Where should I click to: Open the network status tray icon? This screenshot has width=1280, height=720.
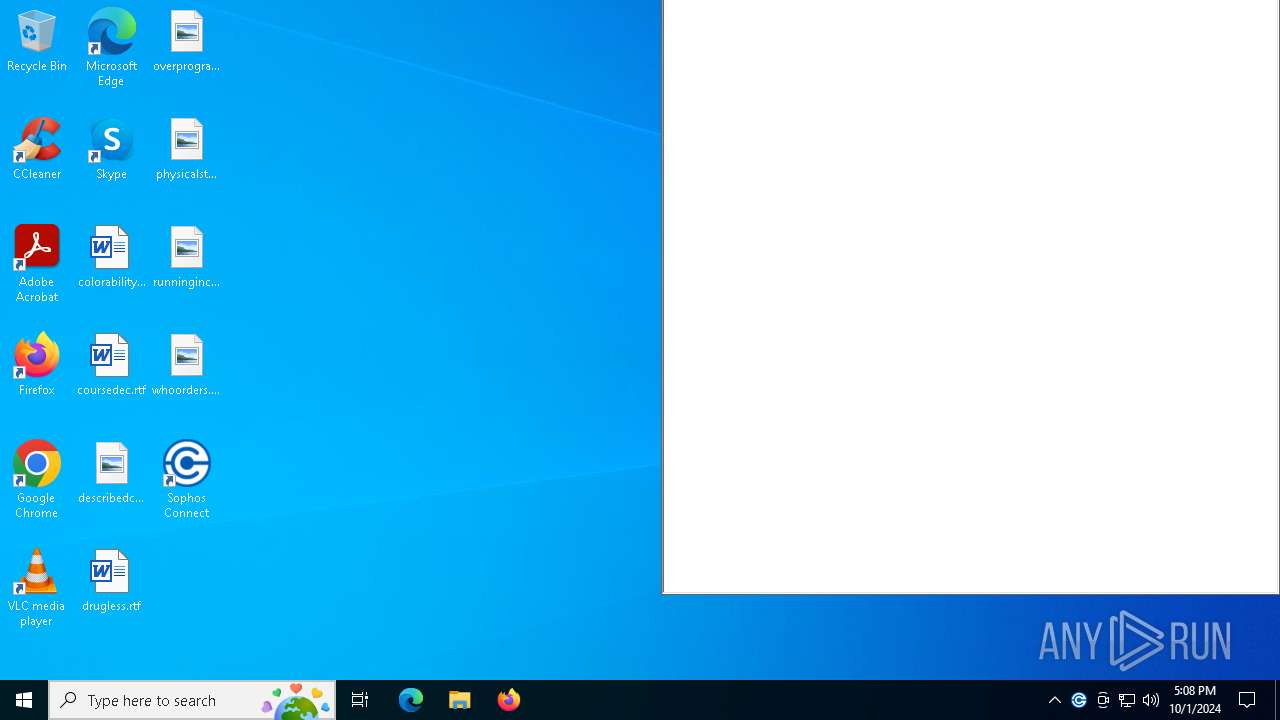pos(1127,700)
